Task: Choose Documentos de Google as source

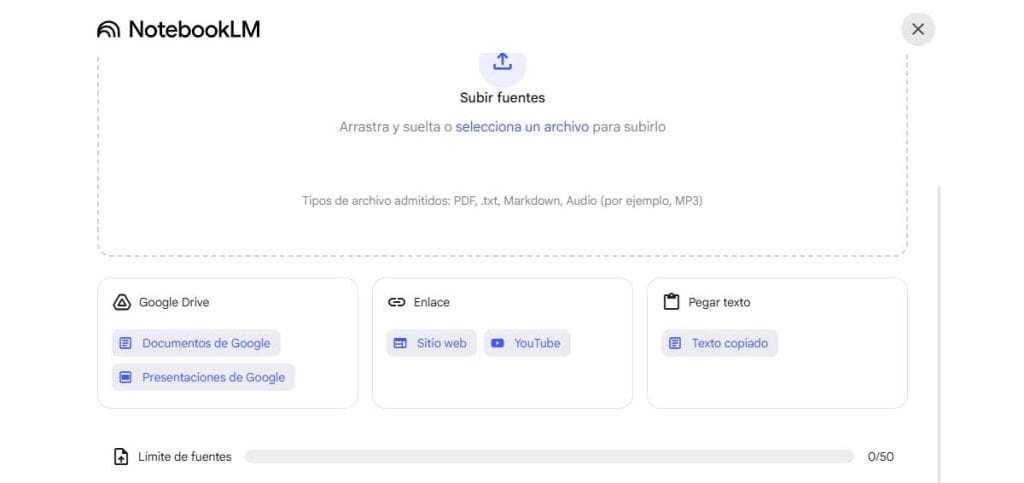Action: click(x=205, y=343)
